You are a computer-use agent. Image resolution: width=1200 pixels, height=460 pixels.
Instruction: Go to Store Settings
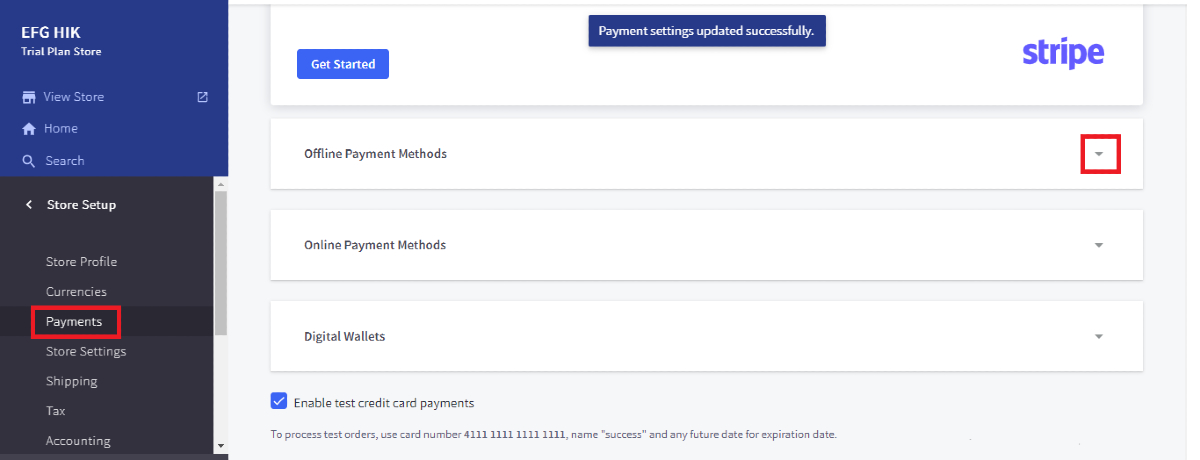[x=86, y=352]
